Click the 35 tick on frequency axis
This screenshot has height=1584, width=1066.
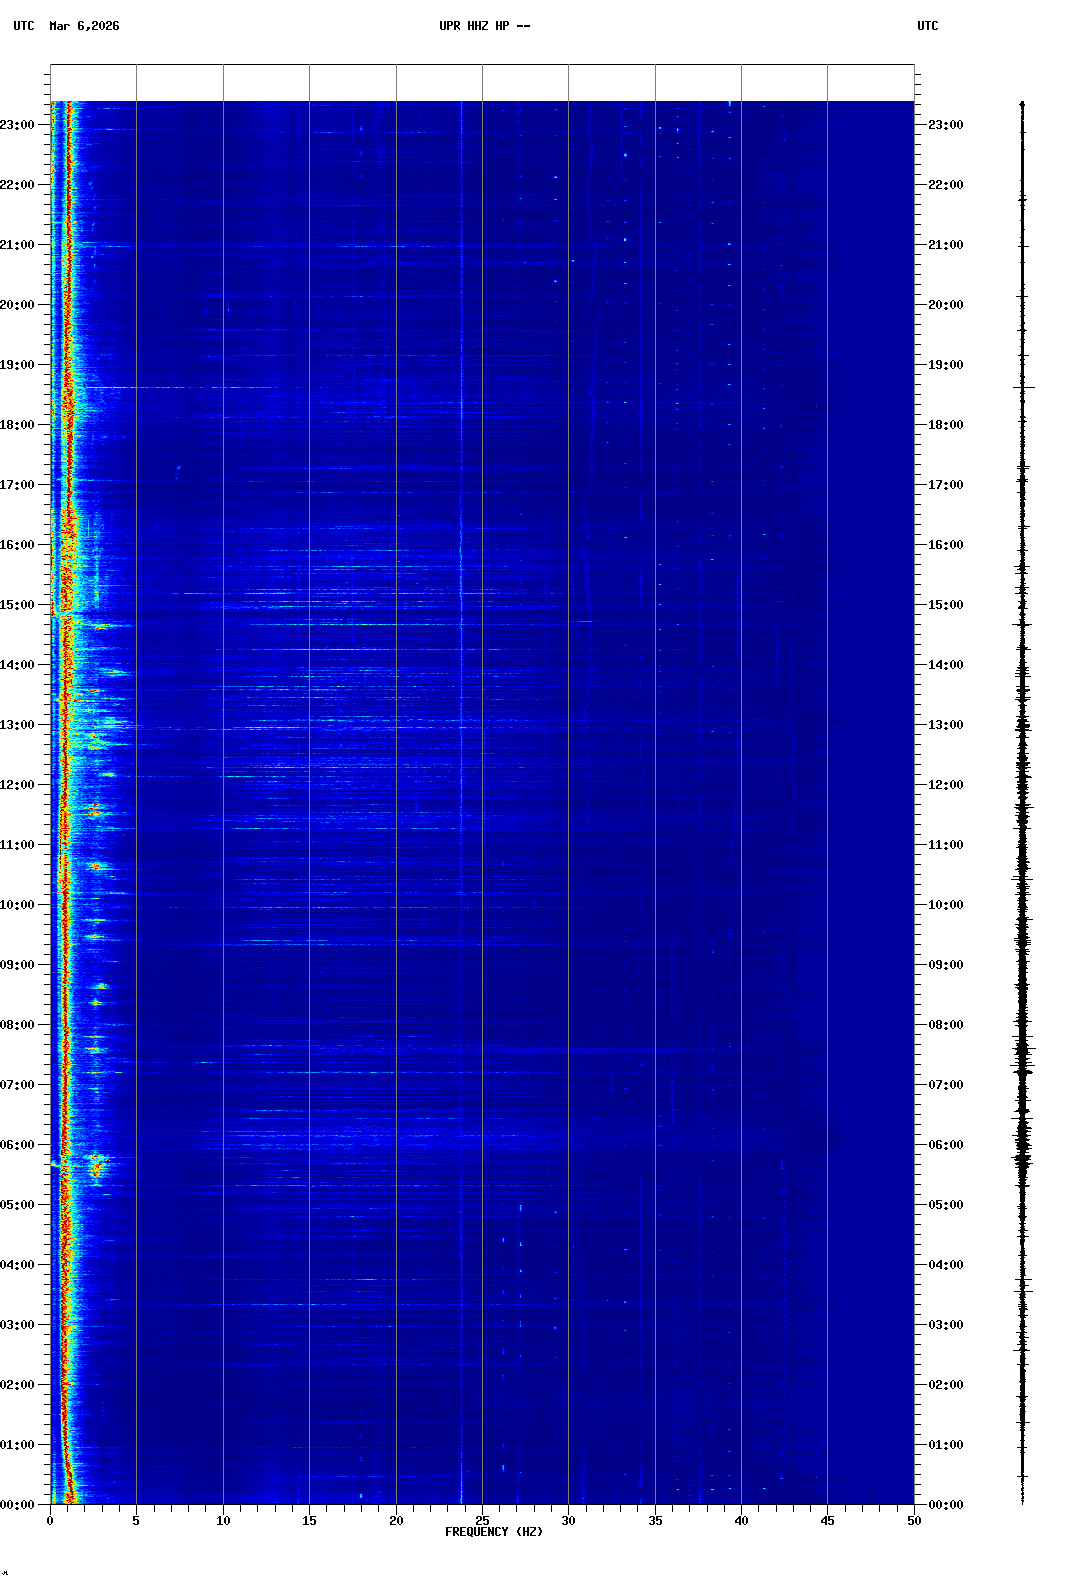pos(655,1521)
